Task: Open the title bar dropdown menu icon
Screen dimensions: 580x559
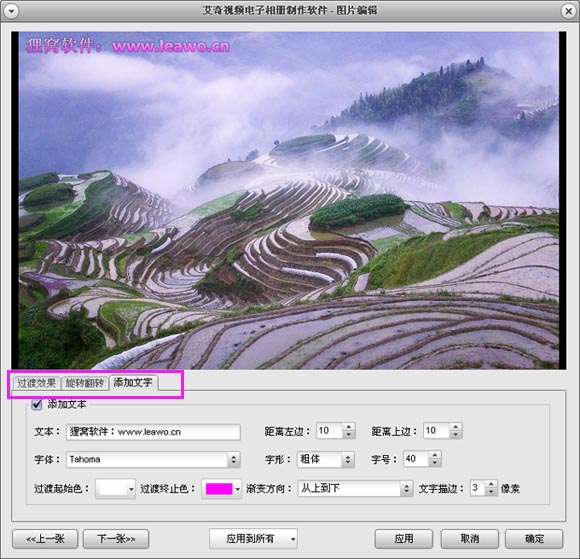Action: point(11,11)
